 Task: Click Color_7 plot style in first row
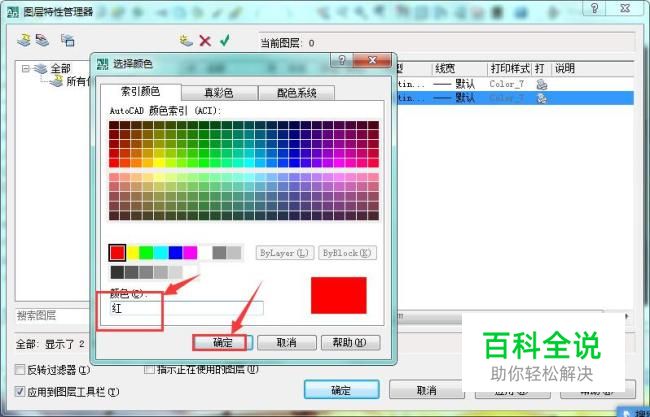point(507,84)
